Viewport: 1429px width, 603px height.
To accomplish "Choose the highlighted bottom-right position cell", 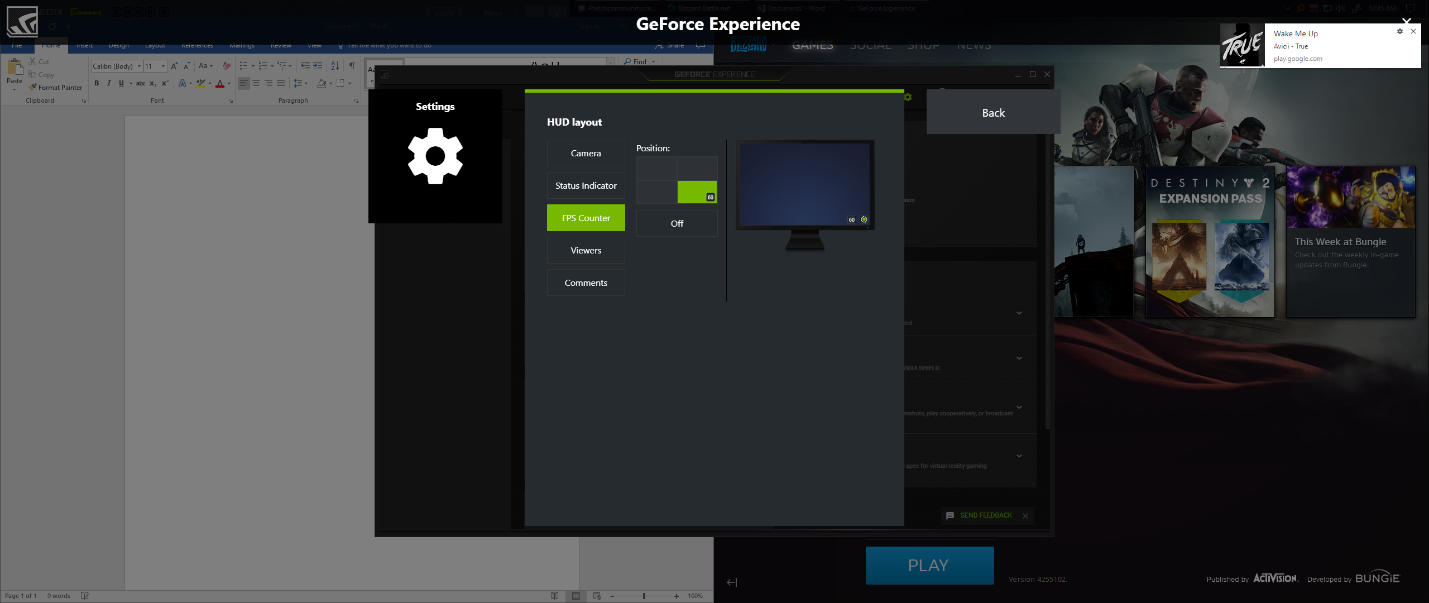I will pos(697,192).
